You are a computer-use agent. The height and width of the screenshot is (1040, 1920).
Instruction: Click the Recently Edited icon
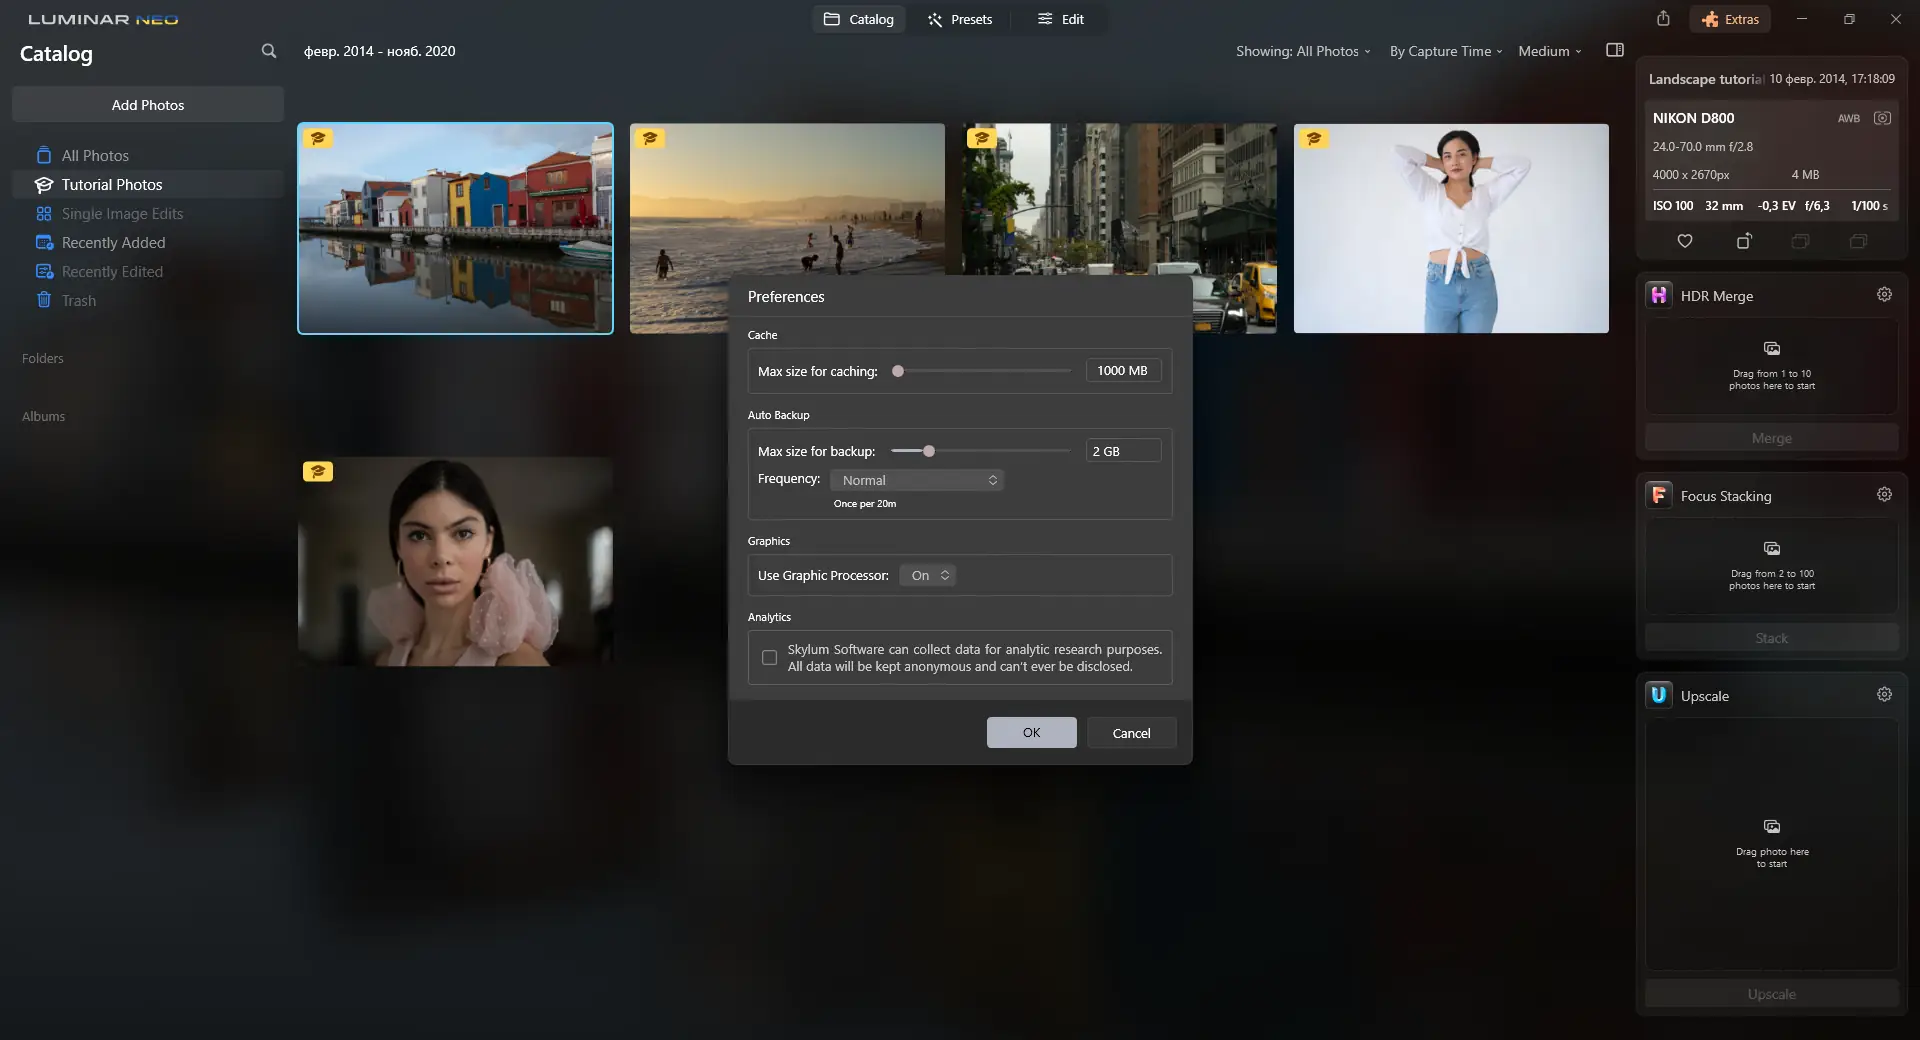click(x=44, y=271)
